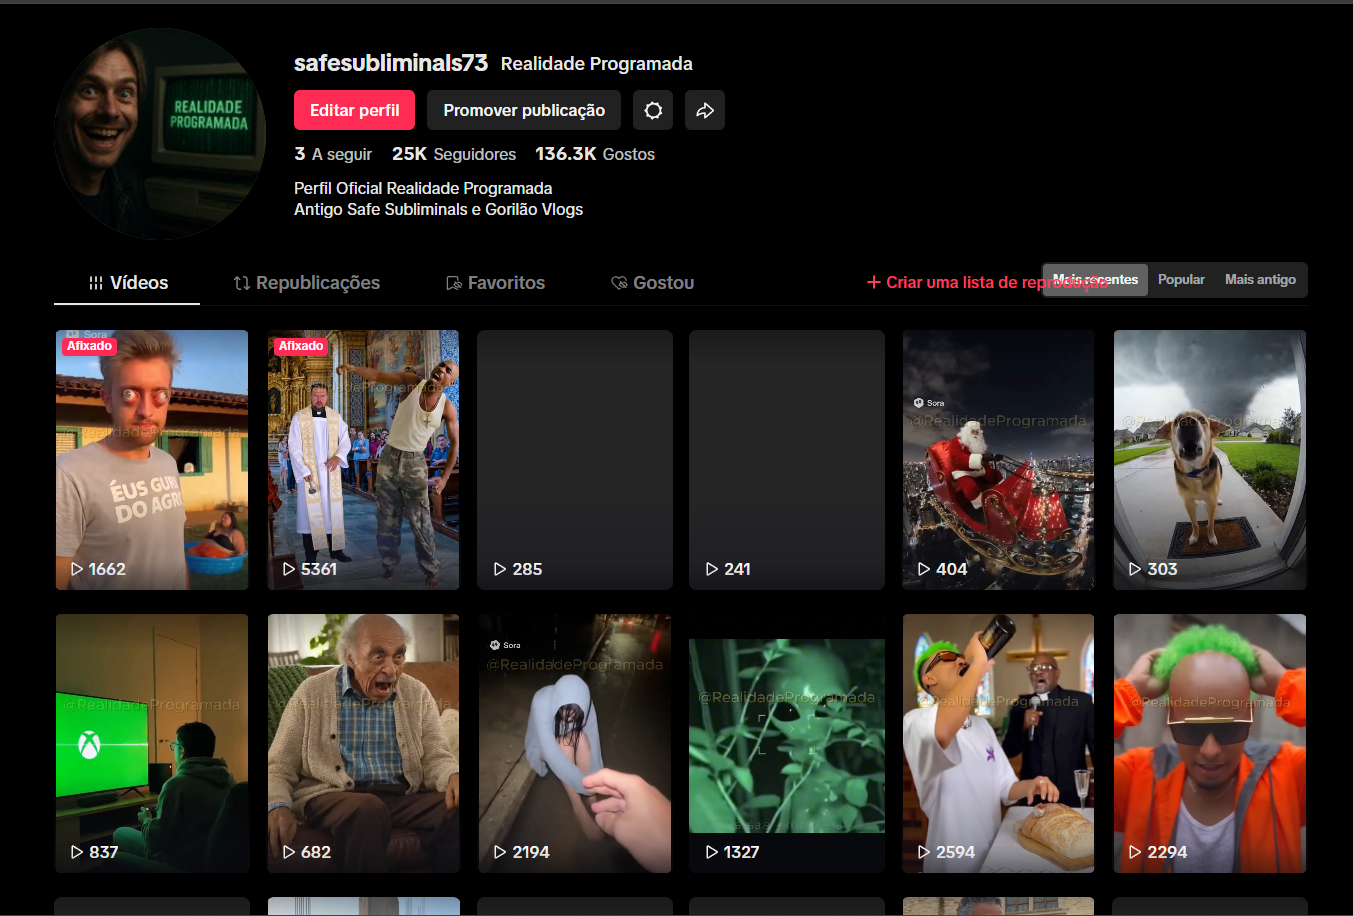The width and height of the screenshot is (1353, 916).
Task: Open the blank video with 285 views
Action: (575, 460)
